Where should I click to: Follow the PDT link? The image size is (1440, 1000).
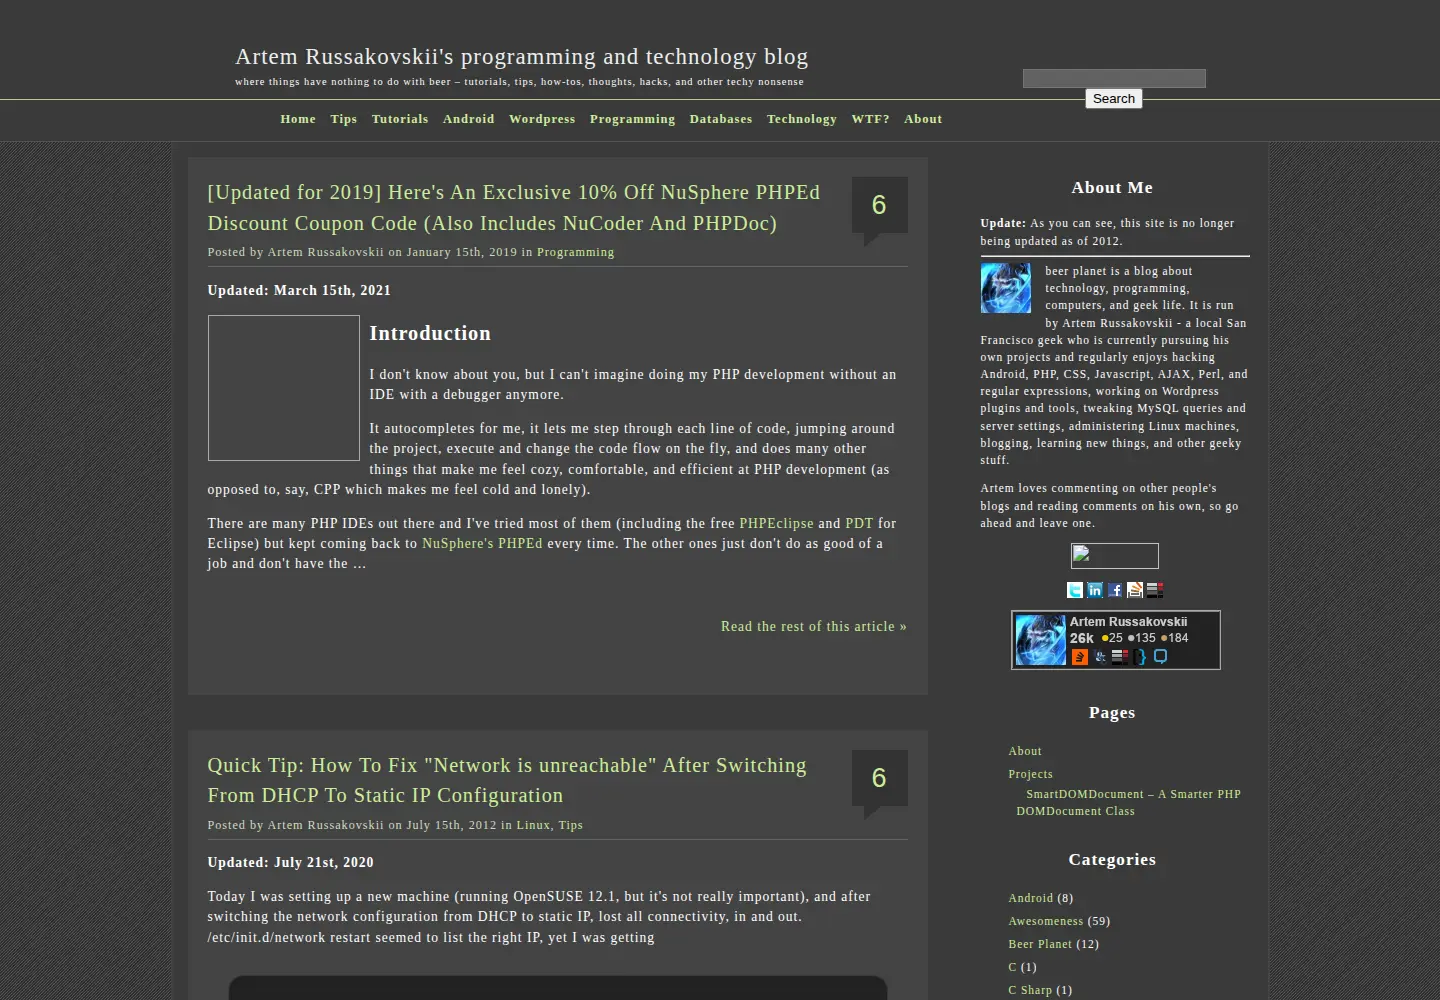coord(859,523)
